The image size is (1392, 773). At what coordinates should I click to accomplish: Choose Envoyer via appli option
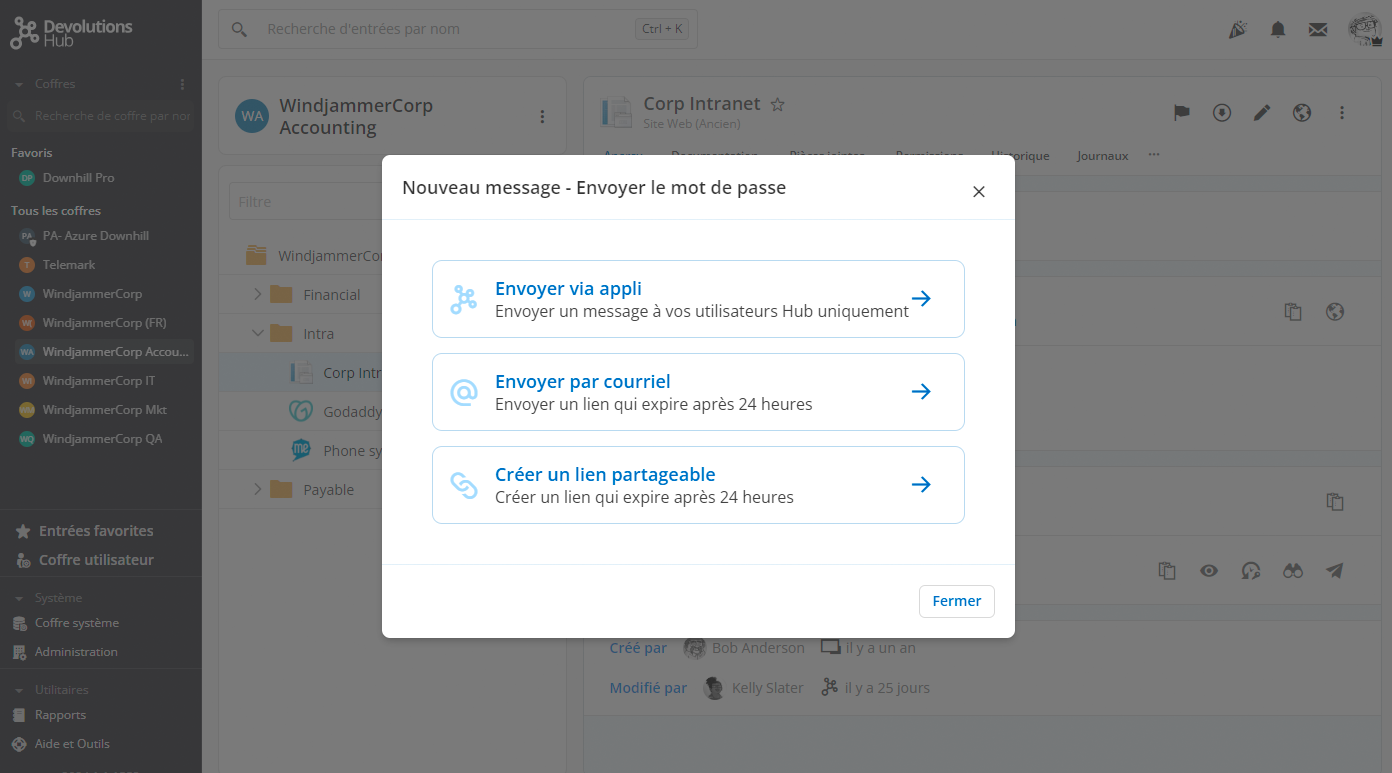click(x=698, y=299)
